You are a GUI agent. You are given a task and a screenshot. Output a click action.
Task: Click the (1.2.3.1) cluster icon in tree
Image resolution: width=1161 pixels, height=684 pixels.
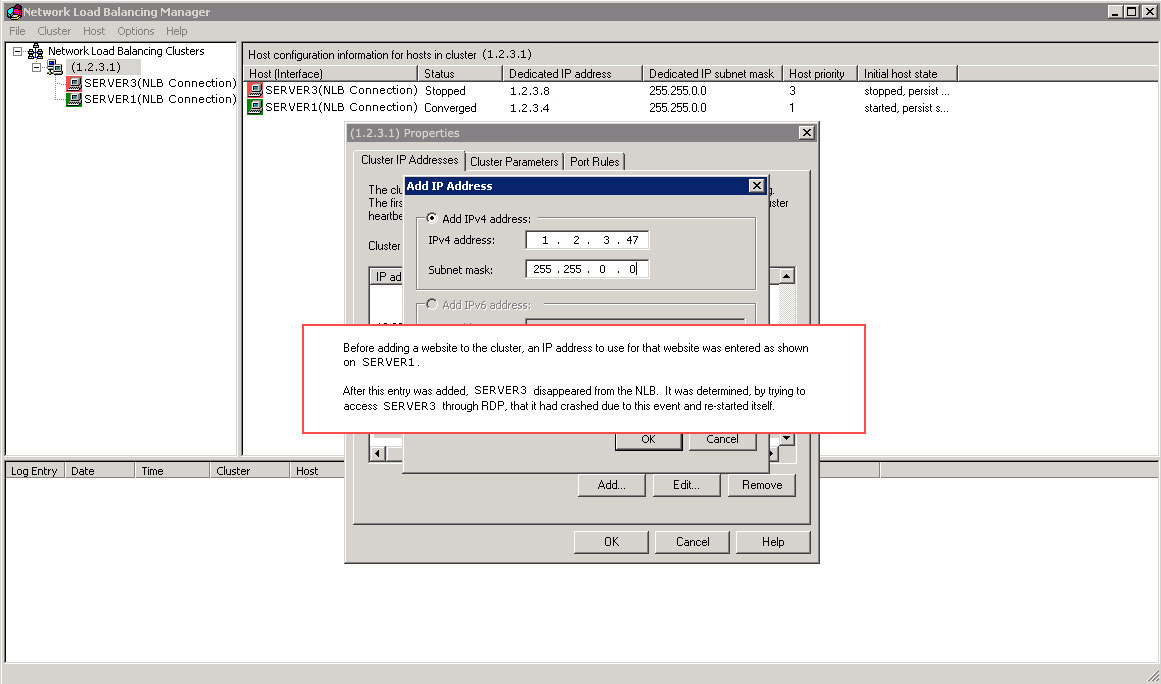(55, 67)
